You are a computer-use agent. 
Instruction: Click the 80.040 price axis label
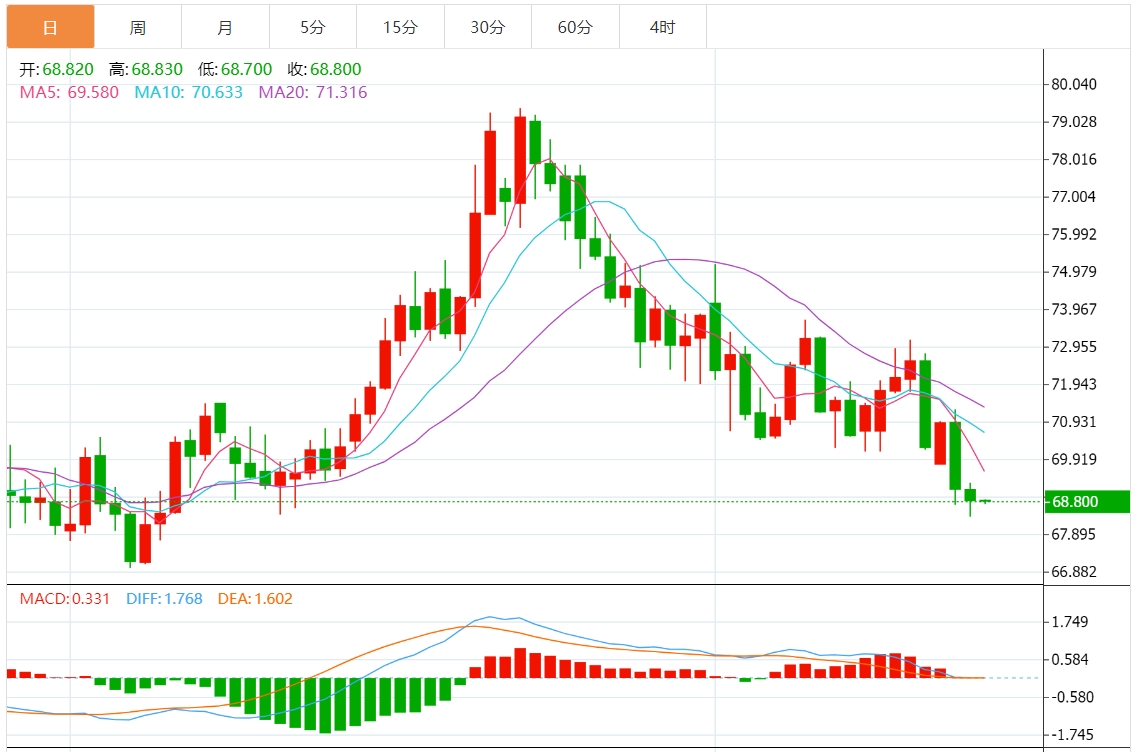tap(1074, 84)
